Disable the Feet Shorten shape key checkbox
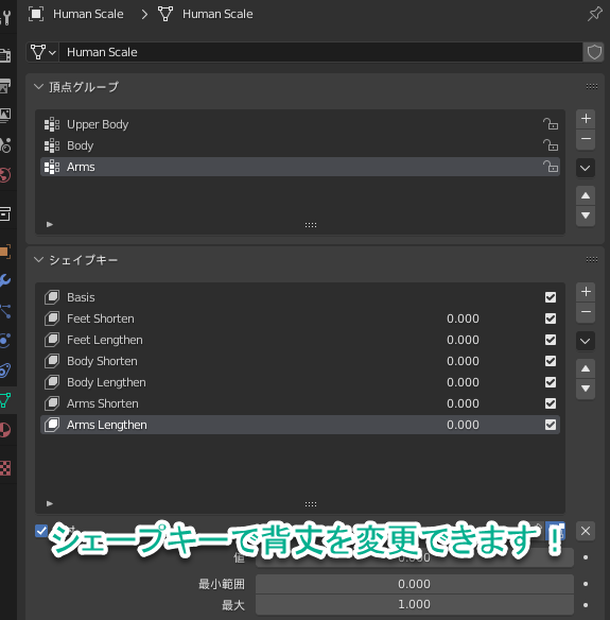The height and width of the screenshot is (620, 610). point(550,319)
